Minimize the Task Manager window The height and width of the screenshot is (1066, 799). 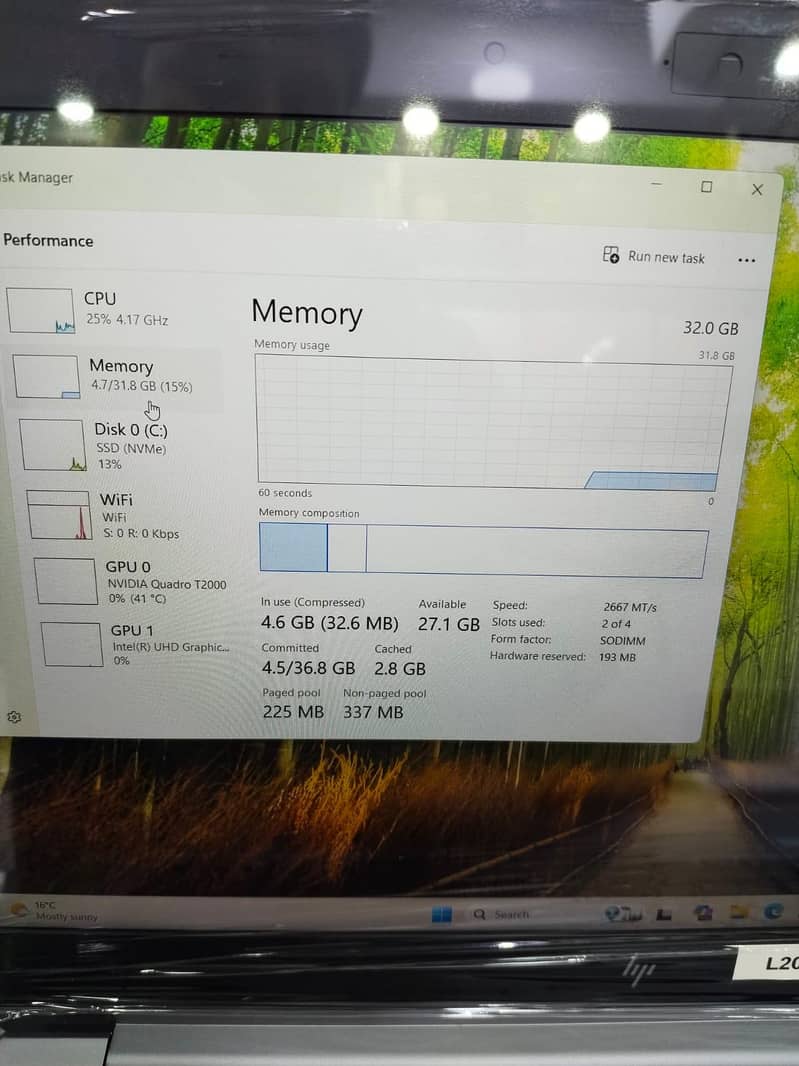pos(656,185)
